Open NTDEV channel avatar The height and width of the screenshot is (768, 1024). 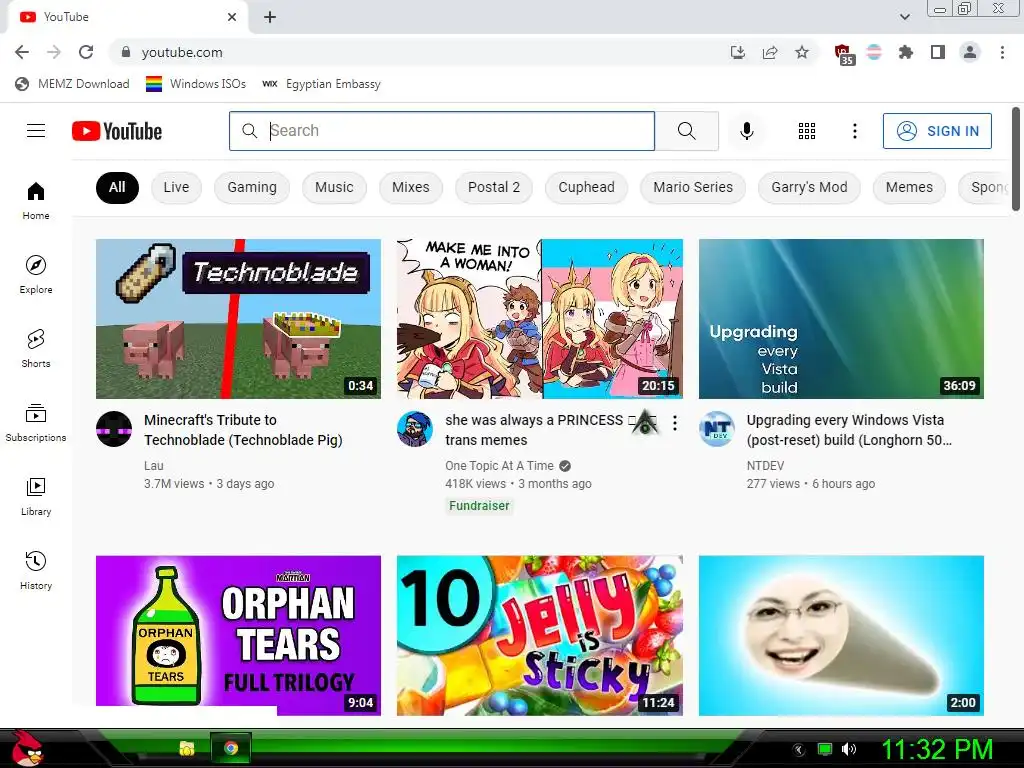click(716, 429)
